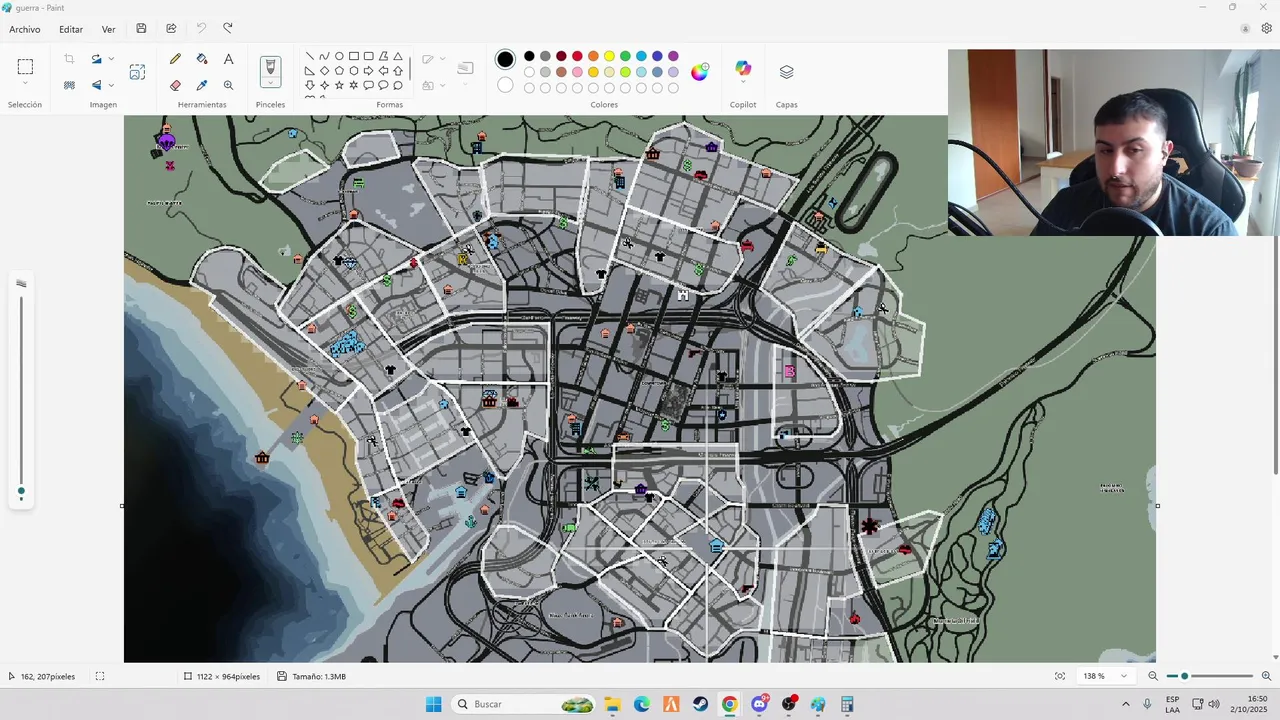This screenshot has width=1280, height=720.
Task: Expand the zoom percentage dropdown
Action: [1124, 676]
